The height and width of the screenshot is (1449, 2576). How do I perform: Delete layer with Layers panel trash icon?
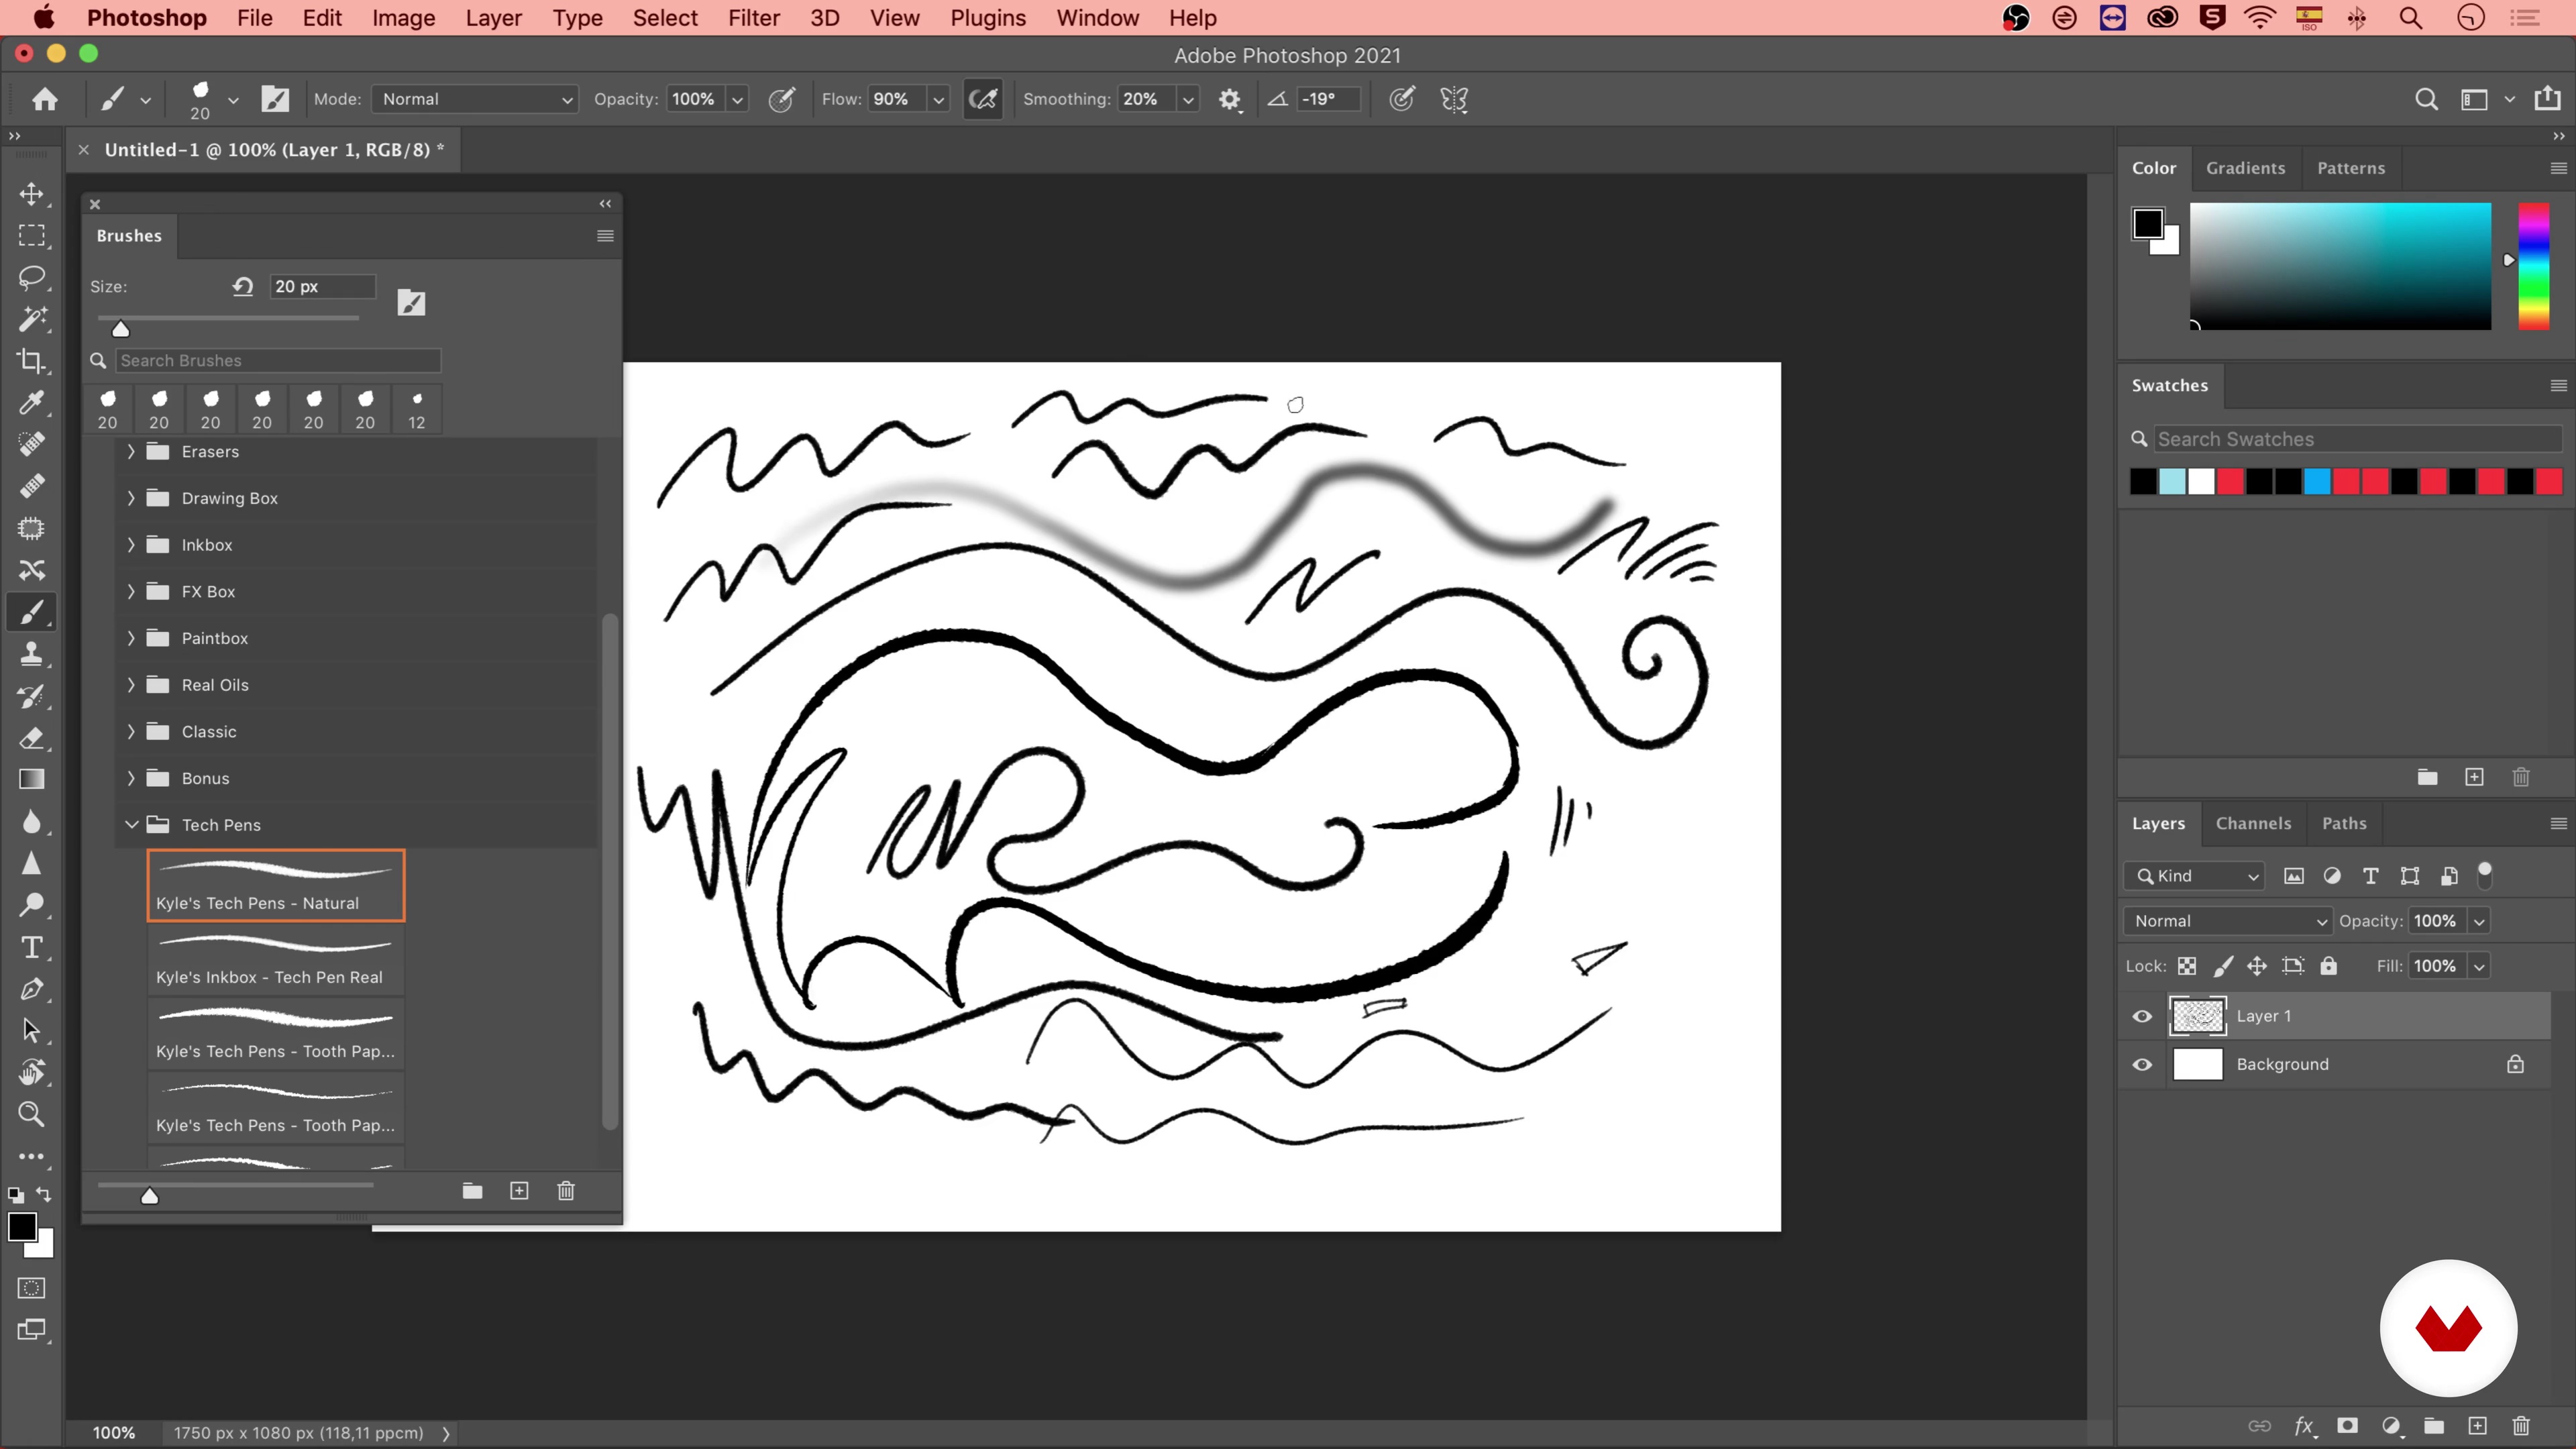pyautogui.click(x=2520, y=1426)
